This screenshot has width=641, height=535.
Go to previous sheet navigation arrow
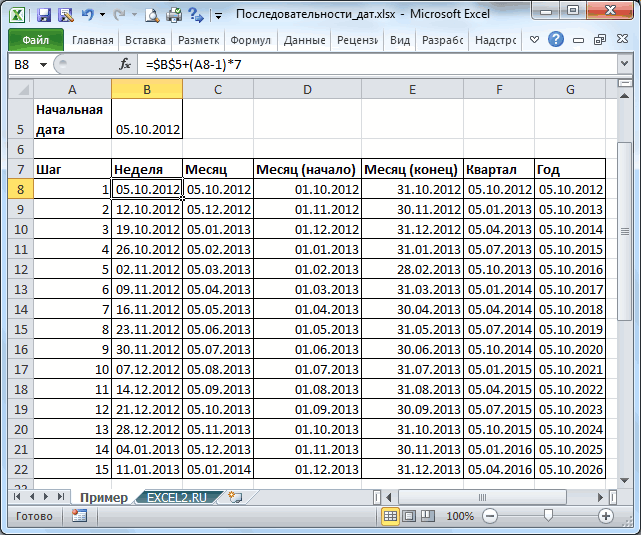pyautogui.click(x=32, y=497)
